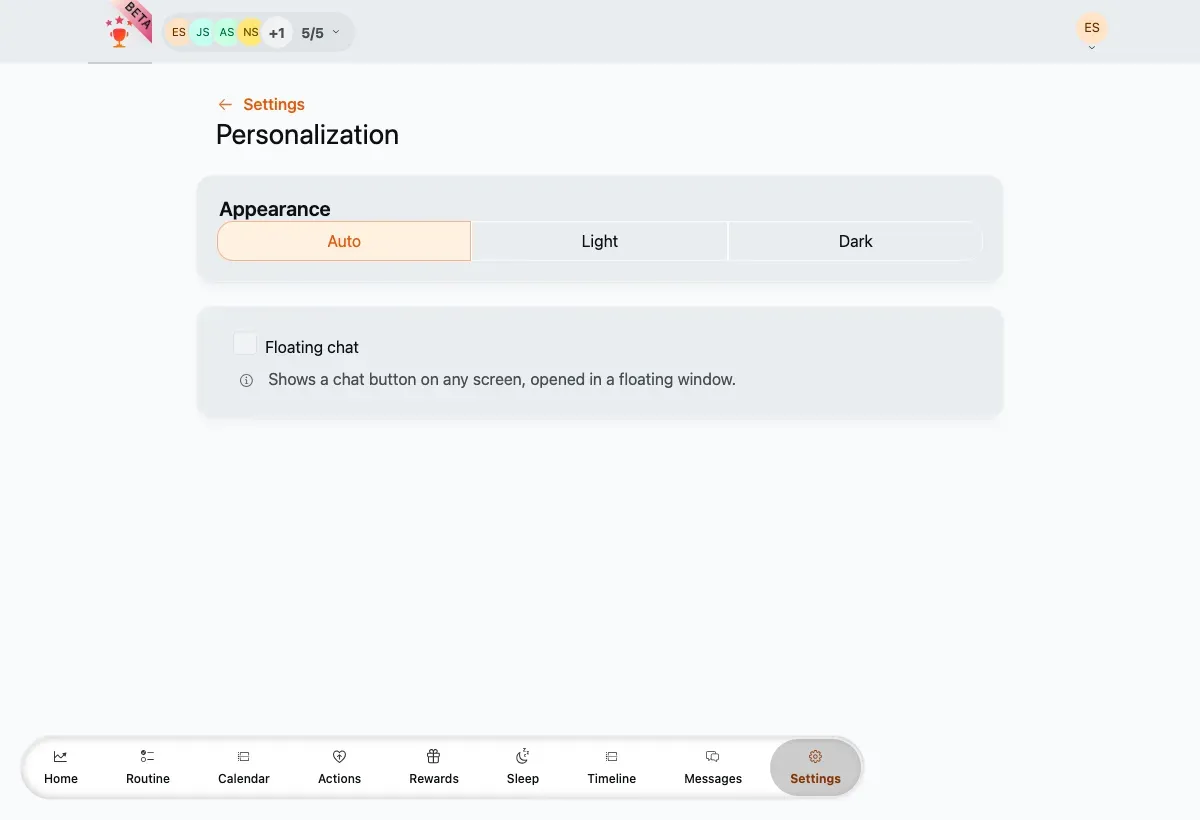This screenshot has height=820, width=1200.
Task: Select the AS member avatar
Action: point(227,33)
